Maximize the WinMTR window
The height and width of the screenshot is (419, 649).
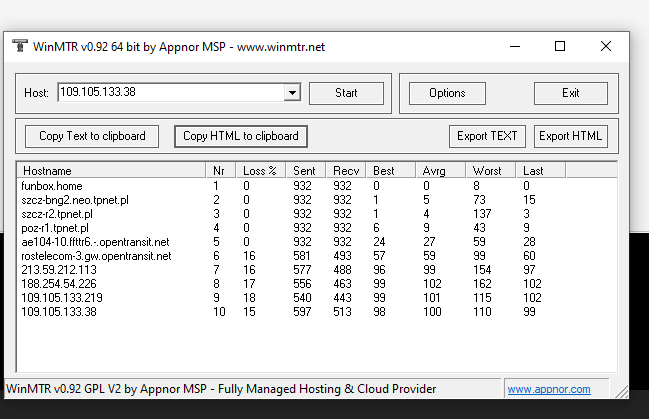pyautogui.click(x=560, y=46)
